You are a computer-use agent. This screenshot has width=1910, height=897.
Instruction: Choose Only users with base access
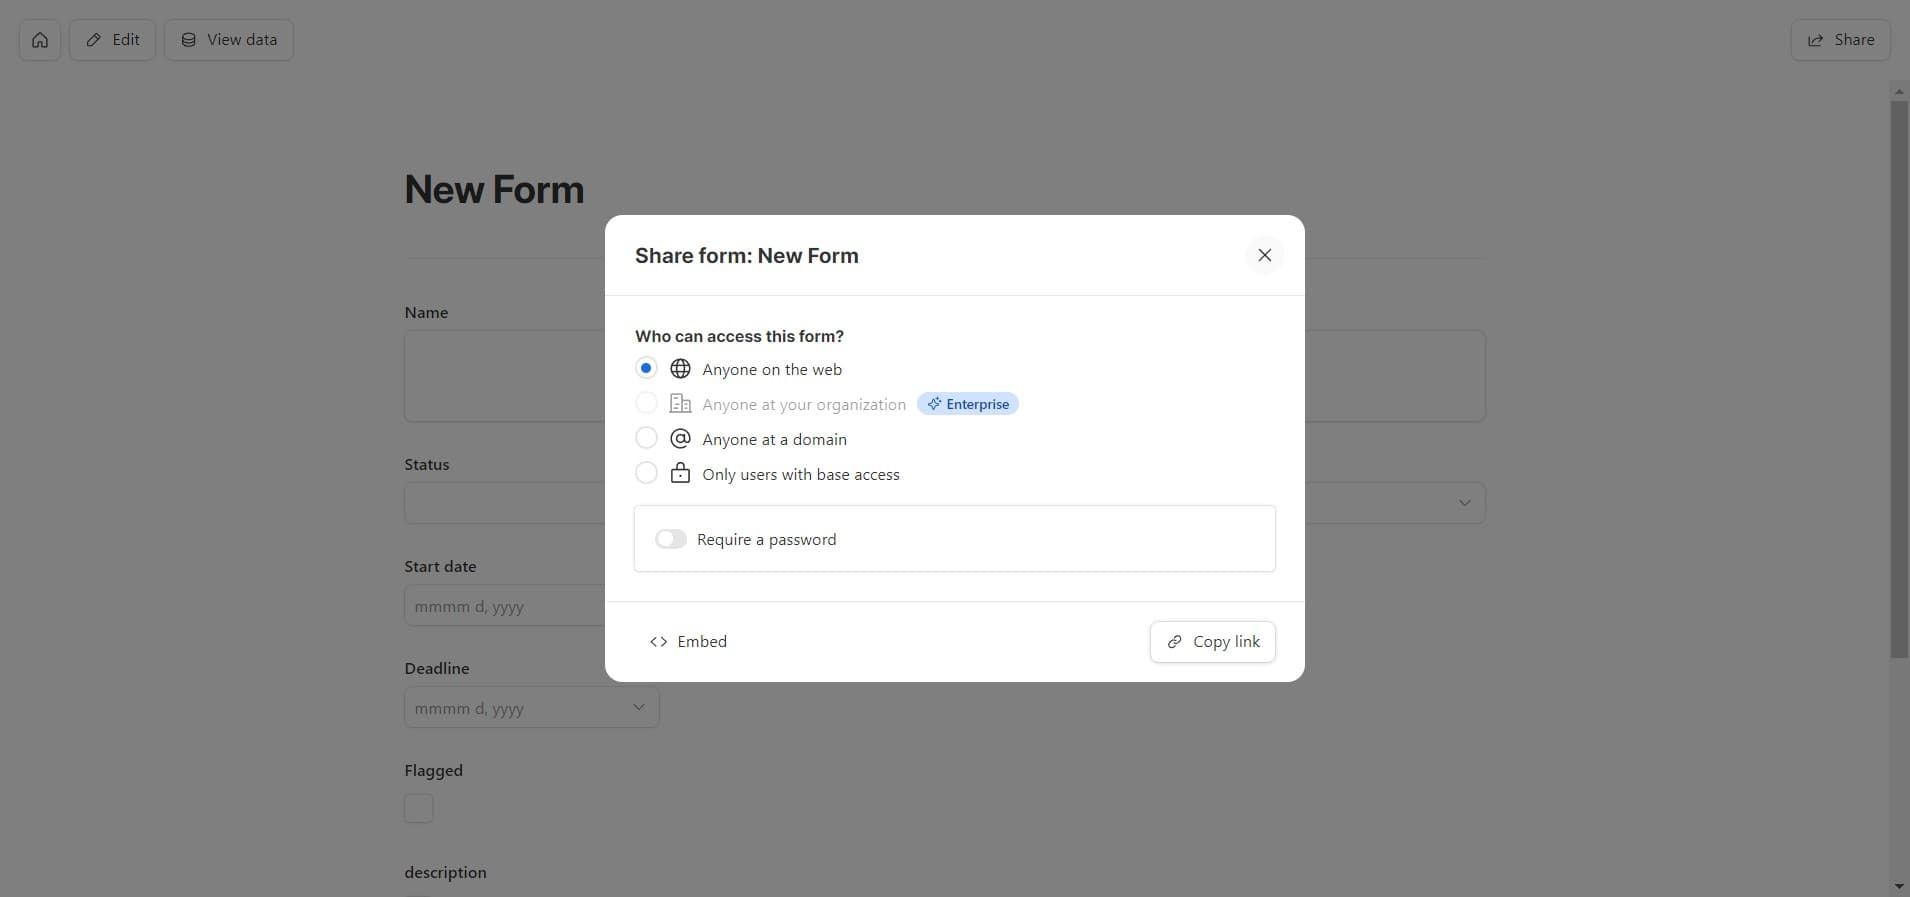click(646, 474)
